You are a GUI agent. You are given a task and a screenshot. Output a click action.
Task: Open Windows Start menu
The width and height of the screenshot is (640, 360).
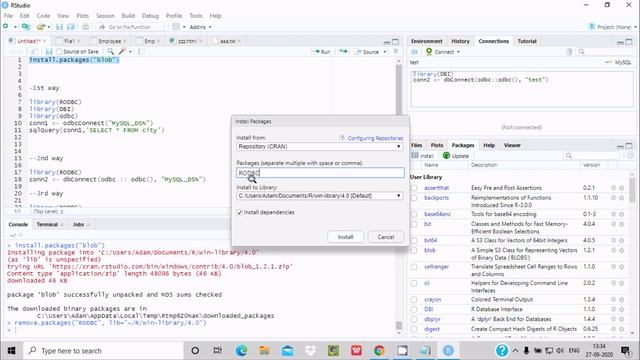[11, 351]
